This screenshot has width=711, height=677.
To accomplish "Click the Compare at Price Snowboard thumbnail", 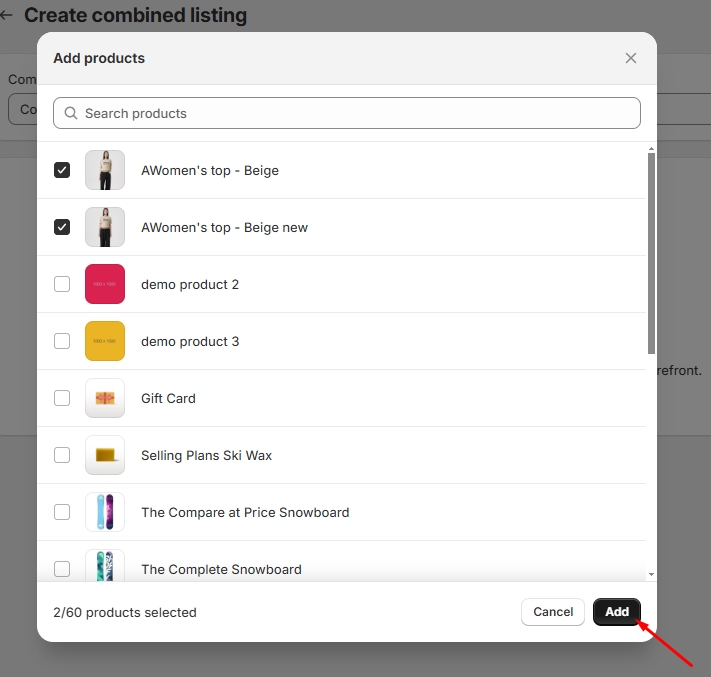I will pyautogui.click(x=105, y=512).
